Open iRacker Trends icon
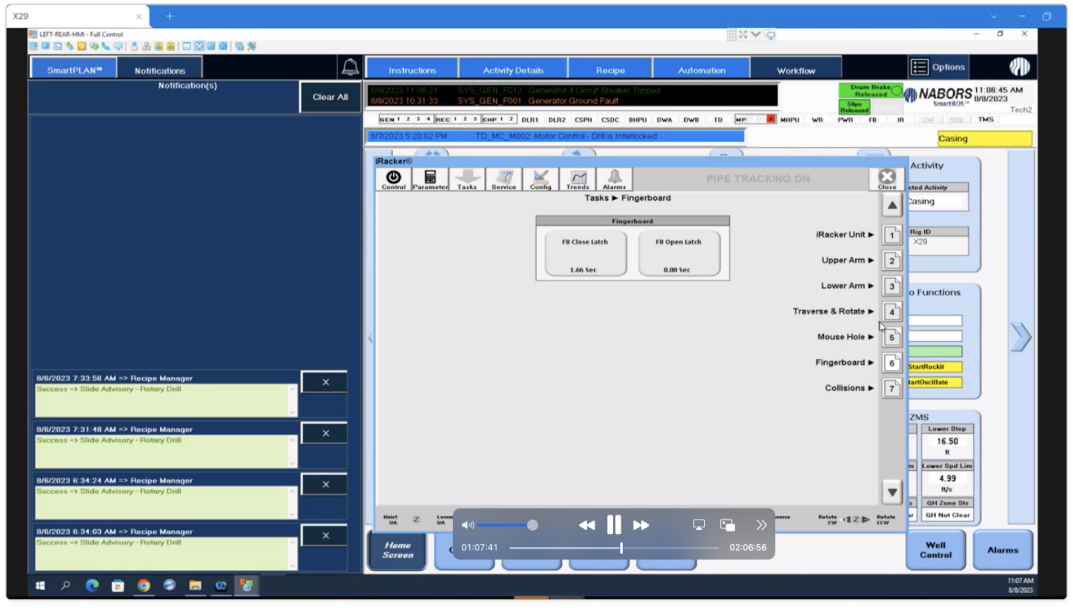Screen dimensions: 1073x608 pyautogui.click(x=578, y=179)
